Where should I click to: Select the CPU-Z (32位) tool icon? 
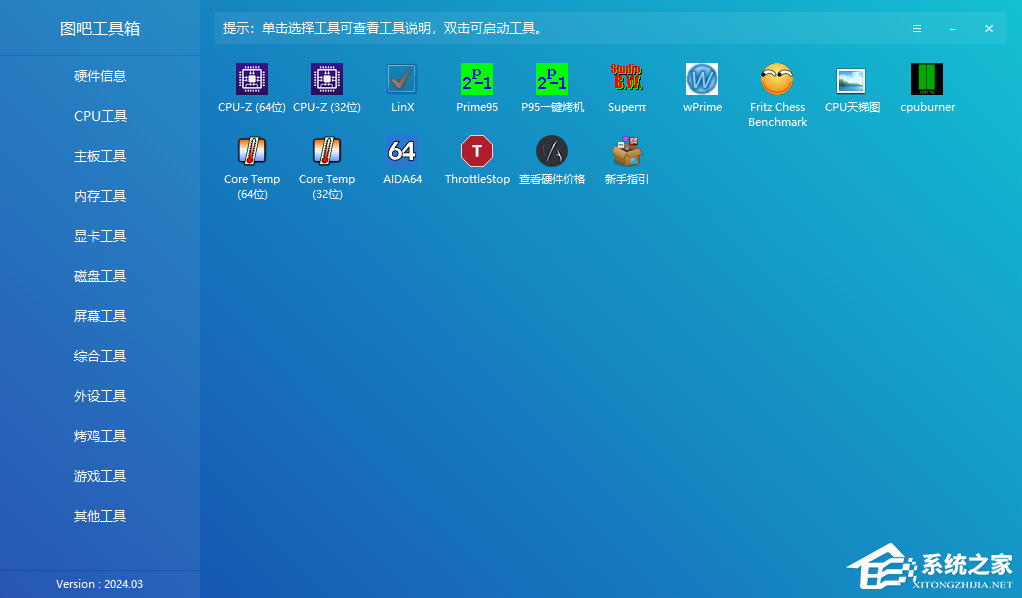pos(327,79)
